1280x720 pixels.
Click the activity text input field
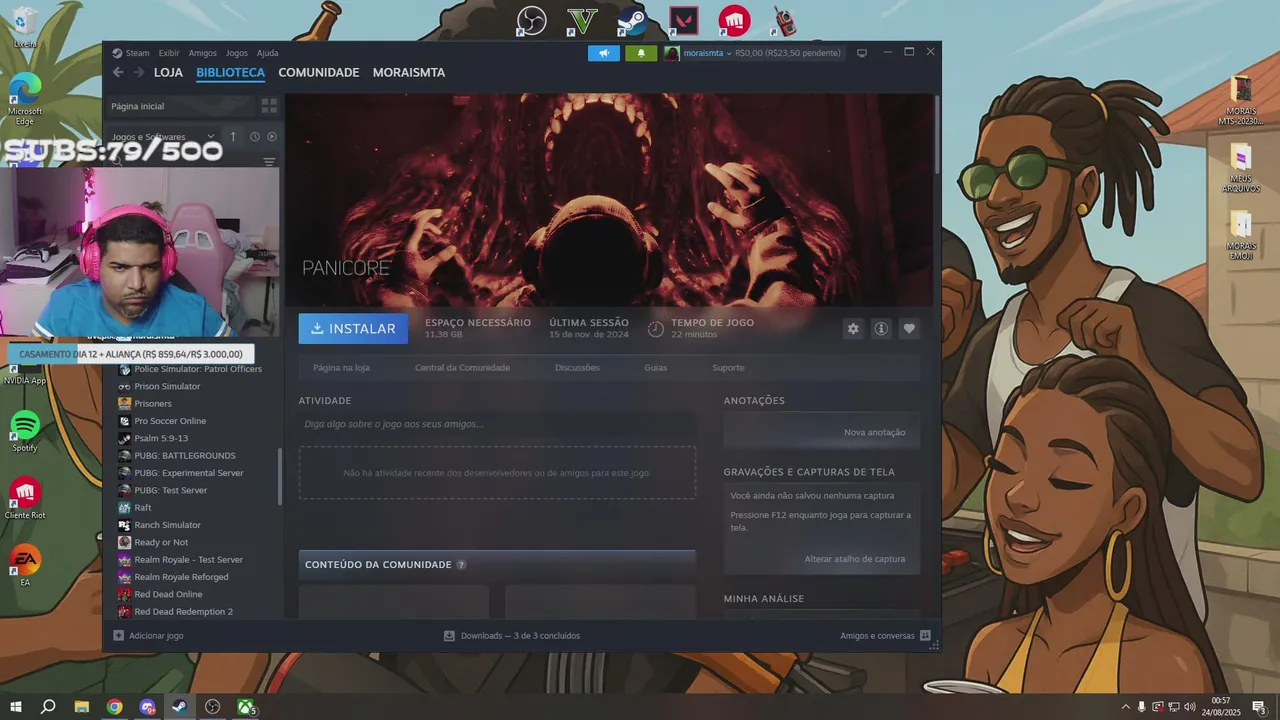point(497,424)
